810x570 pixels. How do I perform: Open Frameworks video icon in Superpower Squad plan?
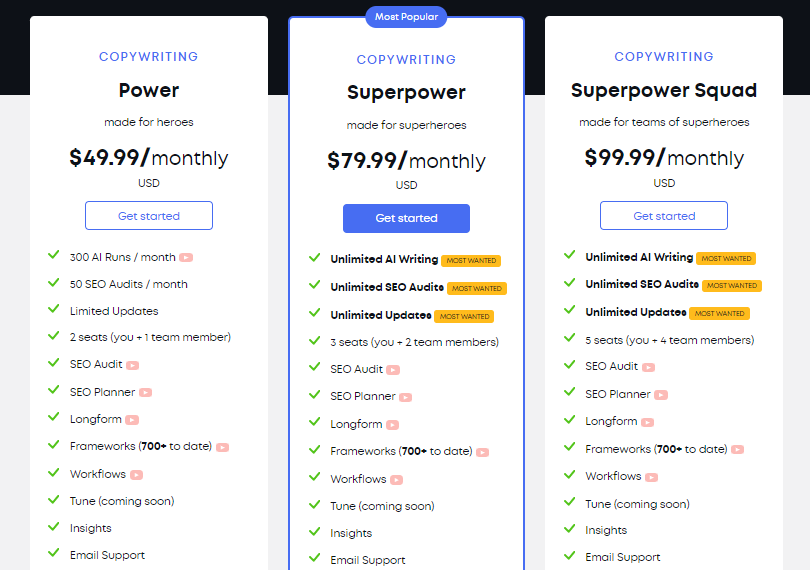pyautogui.click(x=738, y=450)
